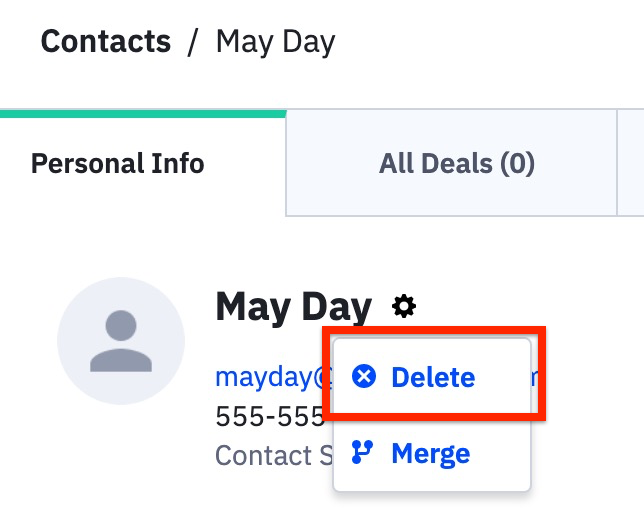Click the person silhouette avatar icon
This screenshot has height=516, width=644.
coord(121,341)
